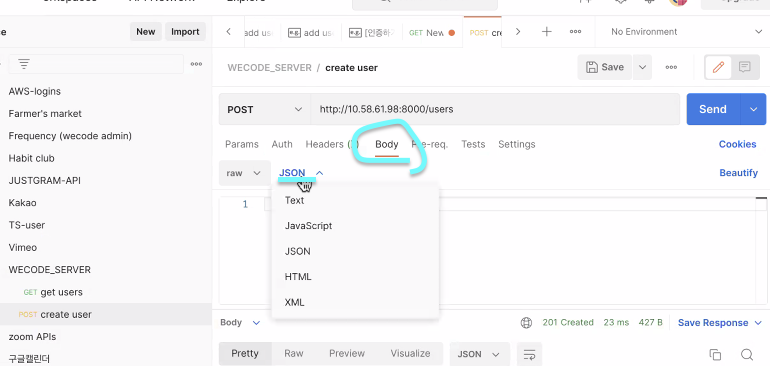The height and width of the screenshot is (366, 770).
Task: Switch to comments mode icon
Action: (x=744, y=67)
